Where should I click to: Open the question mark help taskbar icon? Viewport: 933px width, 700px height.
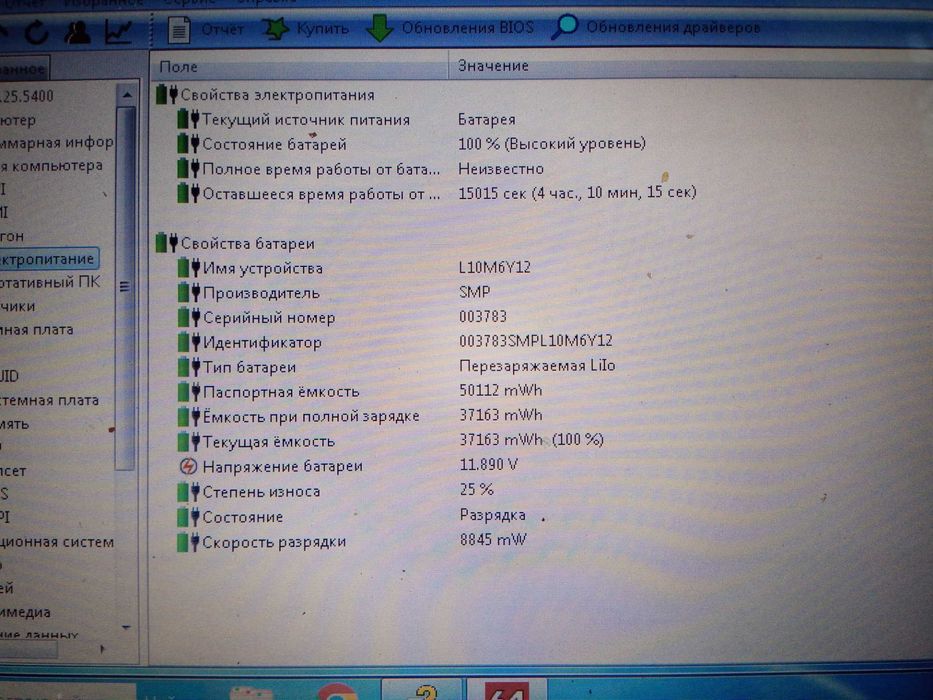point(424,689)
